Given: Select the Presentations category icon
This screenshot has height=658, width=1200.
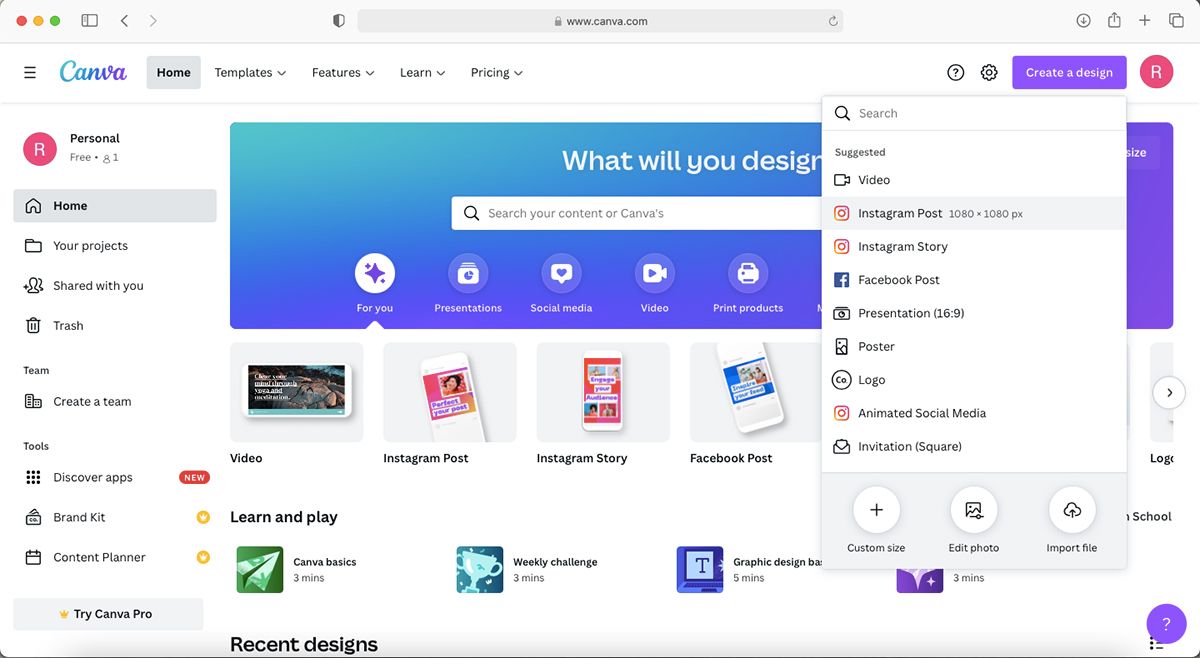Looking at the screenshot, I should tap(468, 273).
